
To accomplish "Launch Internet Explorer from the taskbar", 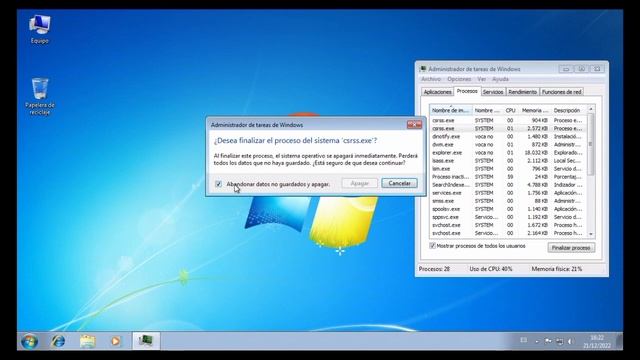I will [58, 341].
